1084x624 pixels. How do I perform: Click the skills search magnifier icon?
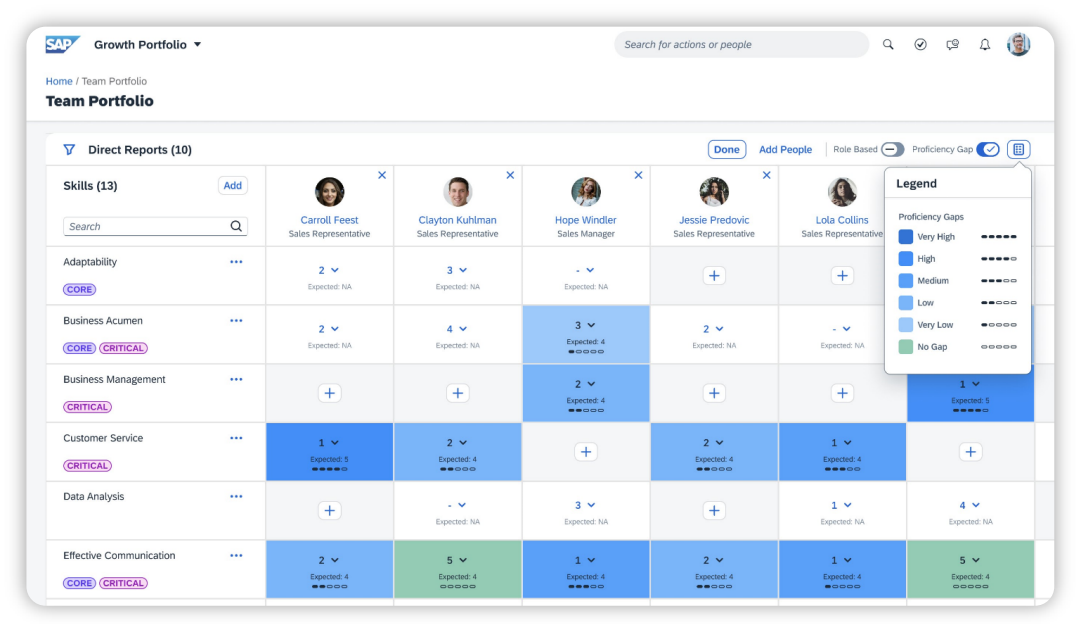236,226
